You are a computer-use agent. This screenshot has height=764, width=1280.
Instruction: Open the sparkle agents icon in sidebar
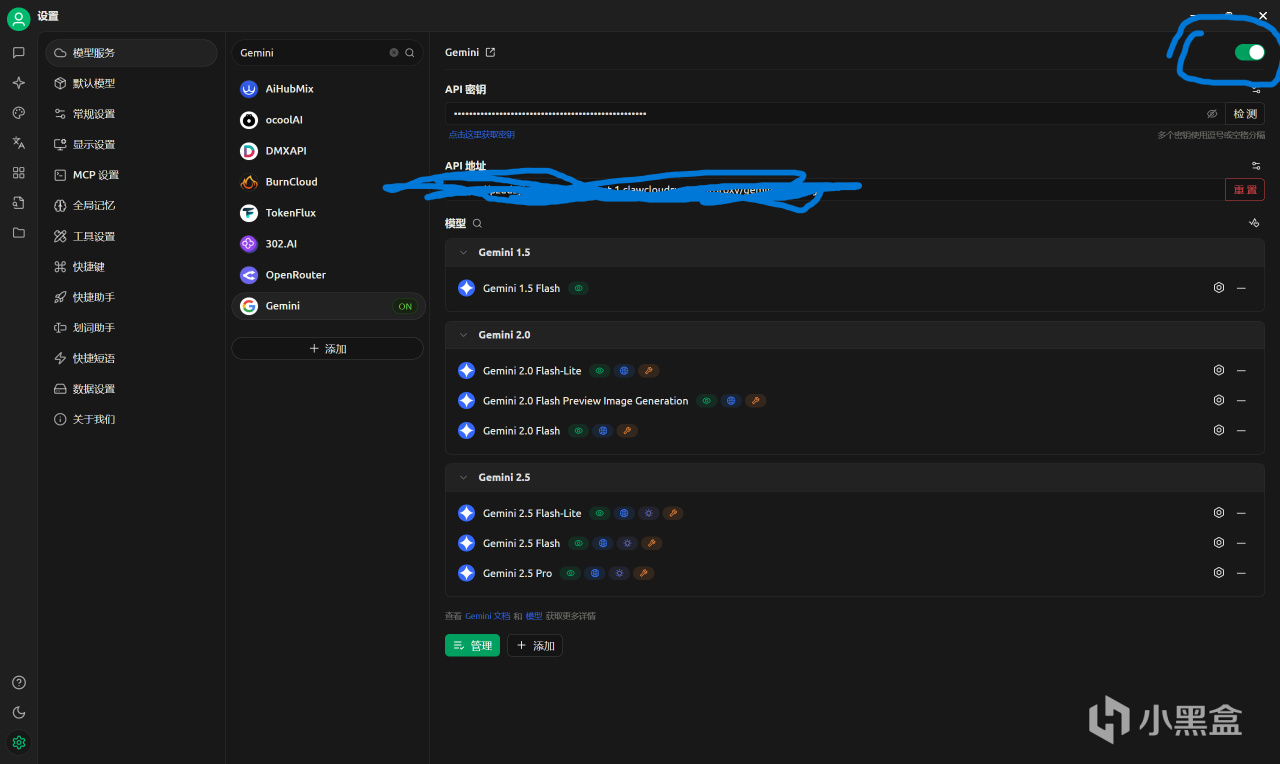coord(18,82)
